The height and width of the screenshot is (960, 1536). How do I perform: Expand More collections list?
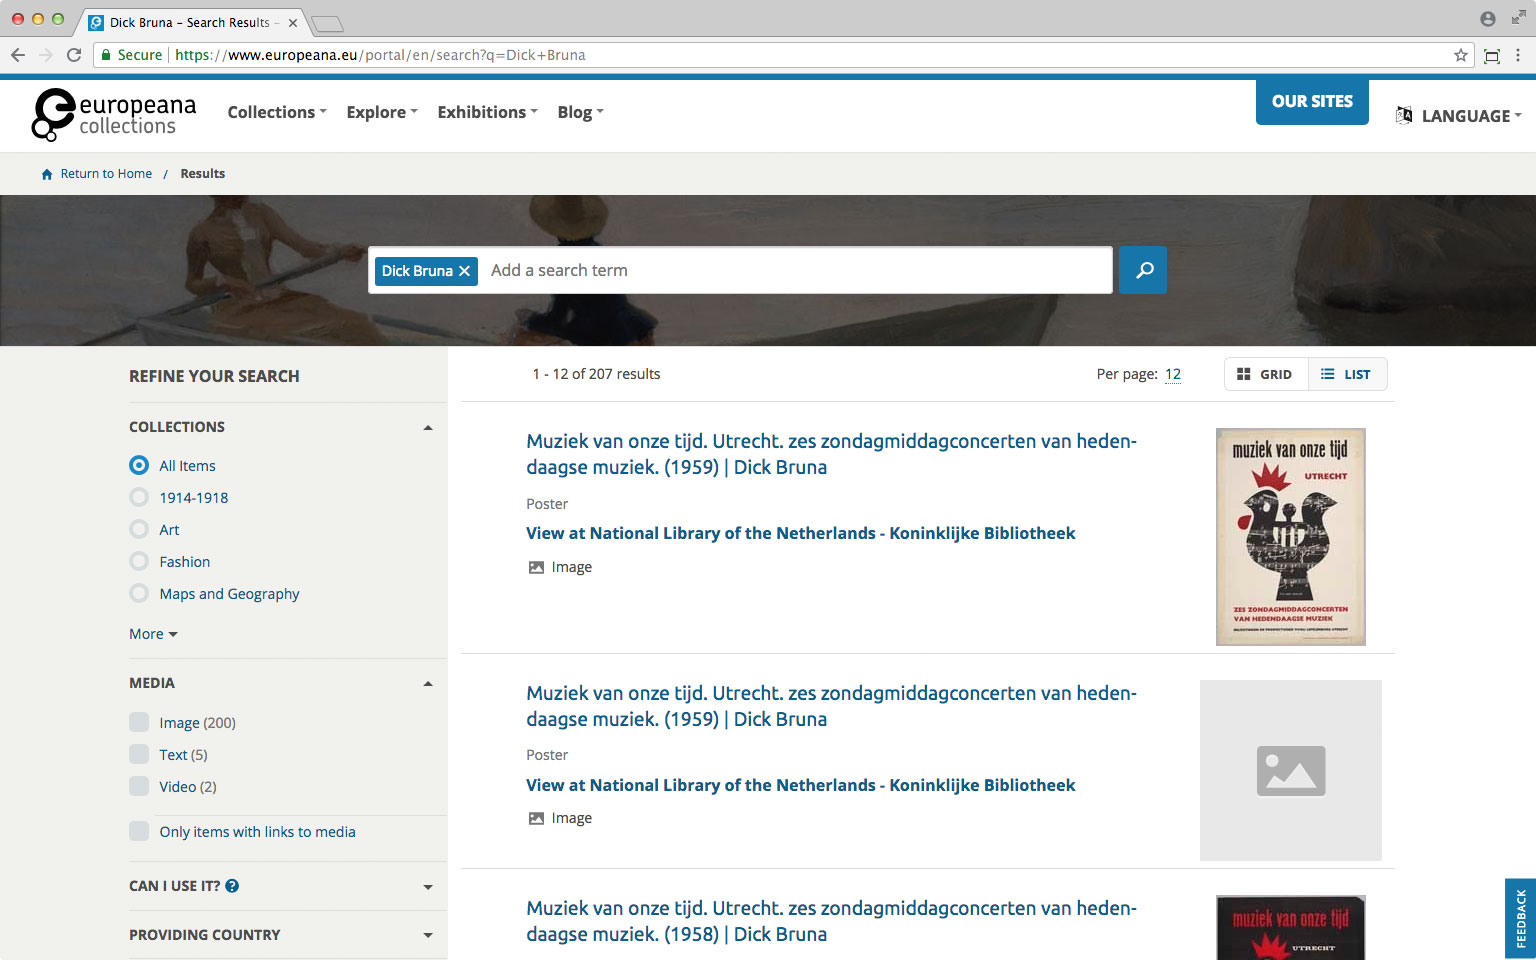point(153,634)
